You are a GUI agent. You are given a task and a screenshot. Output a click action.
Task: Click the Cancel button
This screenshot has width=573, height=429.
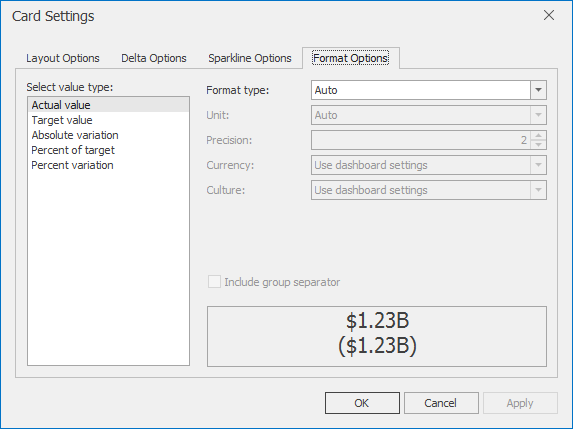tap(441, 403)
